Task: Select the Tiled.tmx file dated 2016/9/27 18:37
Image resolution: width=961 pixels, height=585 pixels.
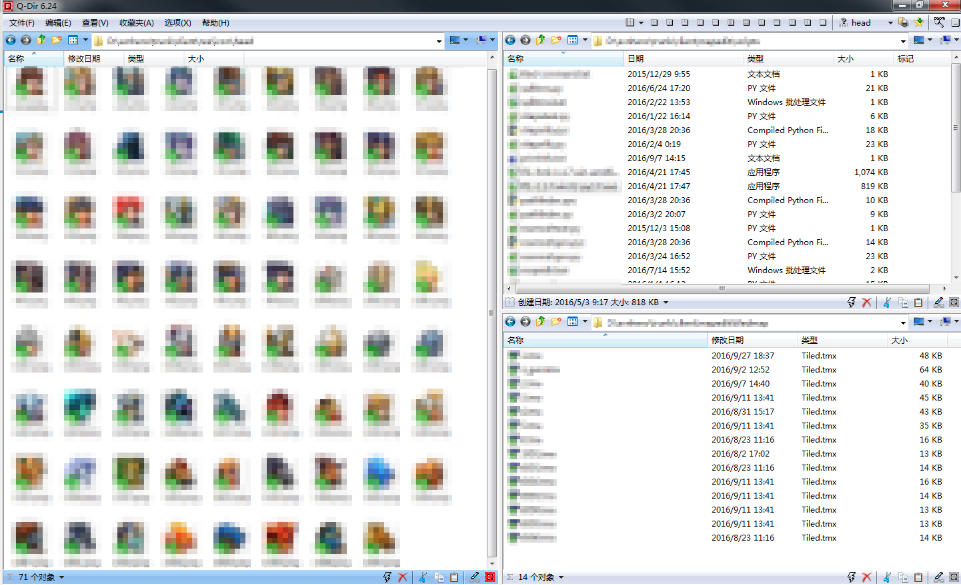Action: pyautogui.click(x=726, y=356)
